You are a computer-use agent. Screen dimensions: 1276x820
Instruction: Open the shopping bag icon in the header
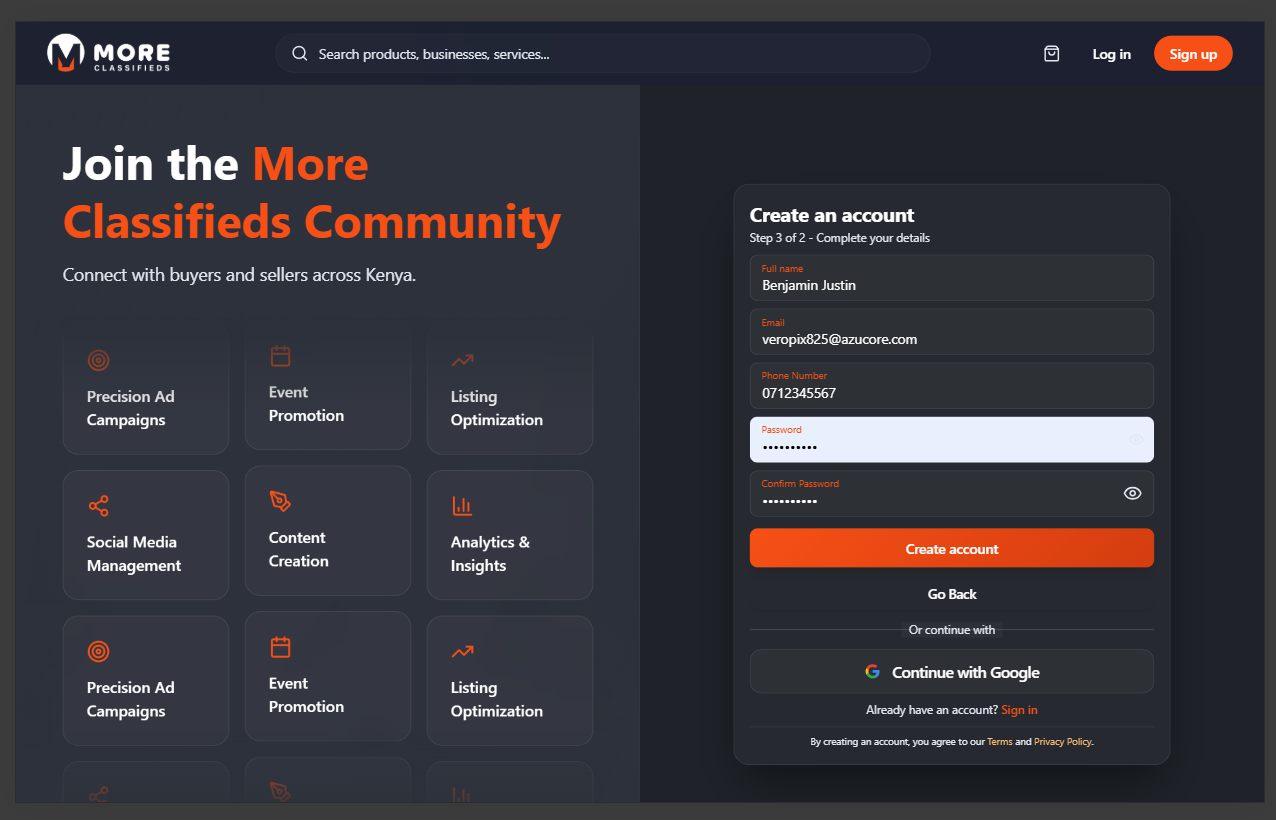[1051, 53]
